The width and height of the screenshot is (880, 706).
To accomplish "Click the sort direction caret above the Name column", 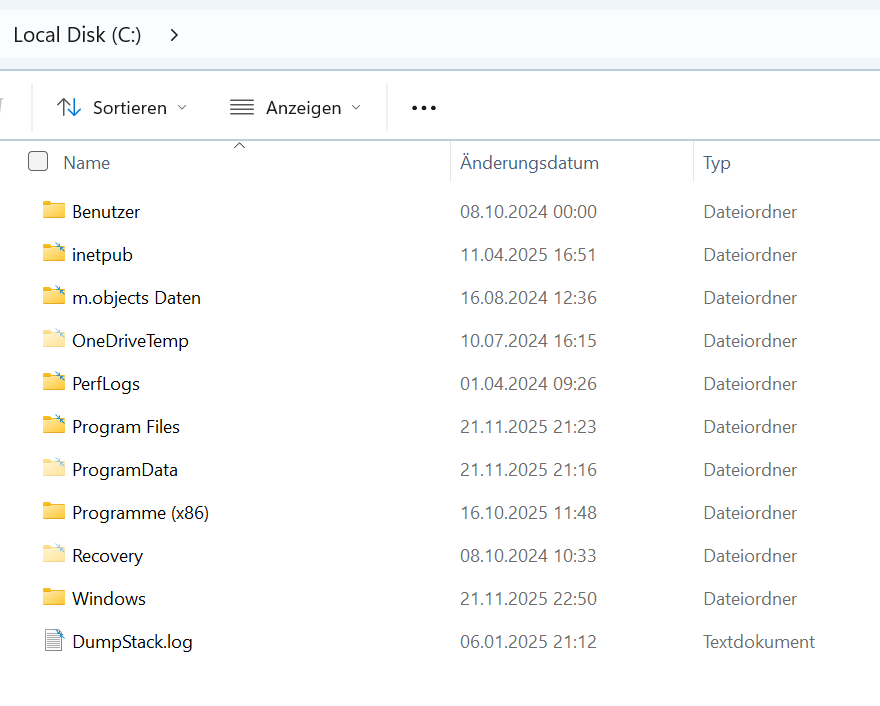I will click(x=239, y=144).
